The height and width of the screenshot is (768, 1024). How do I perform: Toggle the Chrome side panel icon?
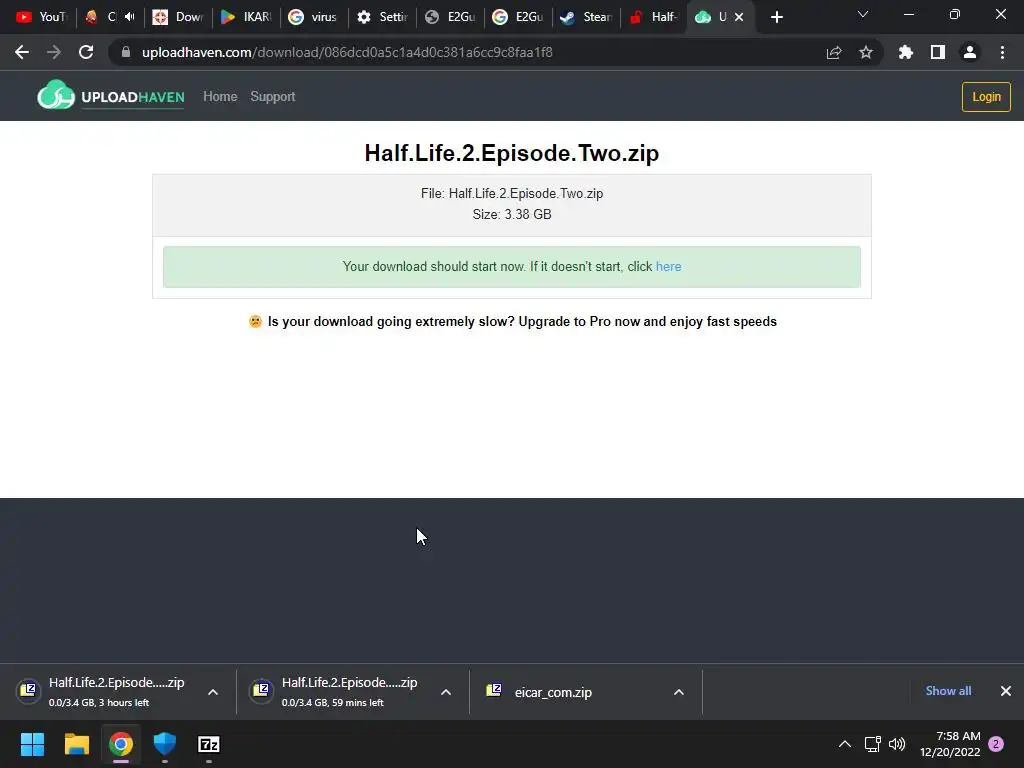[x=938, y=52]
